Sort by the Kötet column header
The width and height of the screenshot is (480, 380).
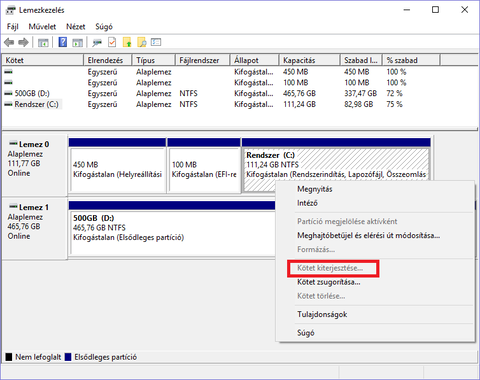click(x=43, y=60)
